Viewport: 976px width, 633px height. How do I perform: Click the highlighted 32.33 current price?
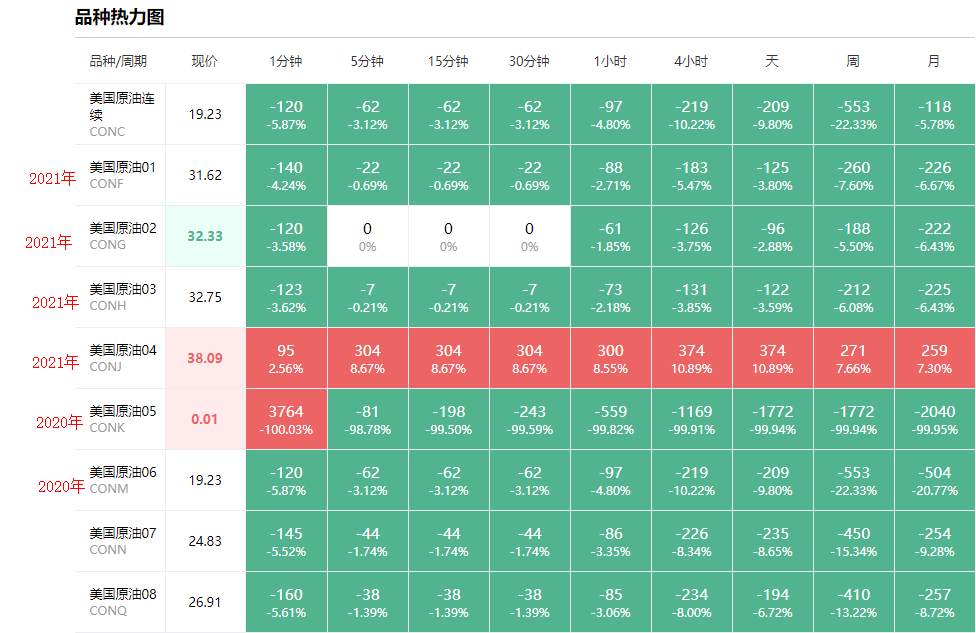(x=205, y=236)
